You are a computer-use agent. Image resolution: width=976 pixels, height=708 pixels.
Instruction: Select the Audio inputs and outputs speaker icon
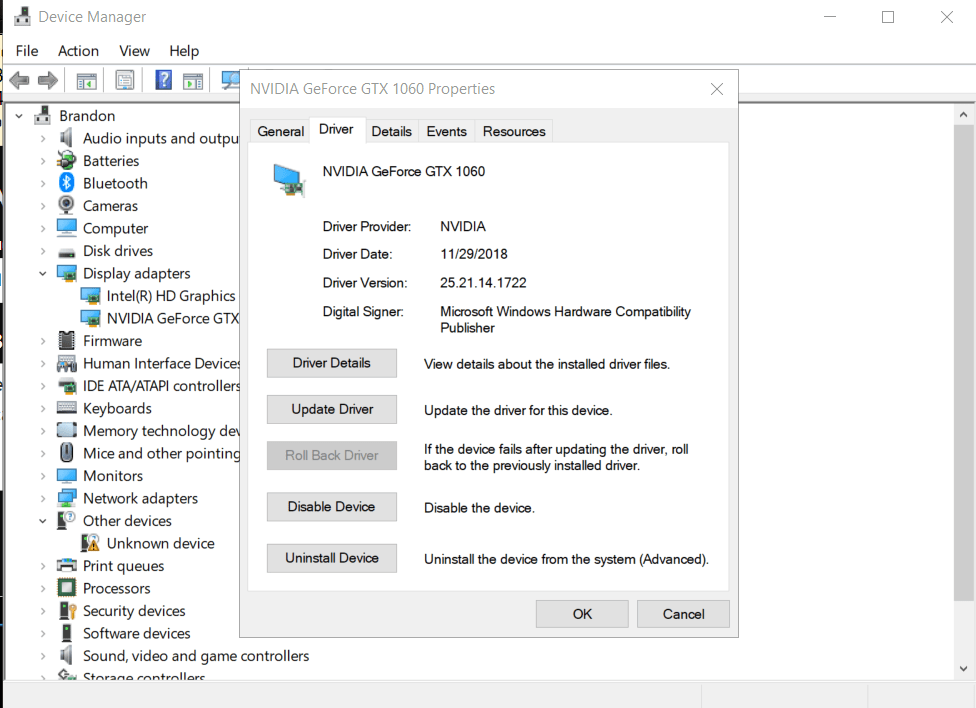point(66,138)
